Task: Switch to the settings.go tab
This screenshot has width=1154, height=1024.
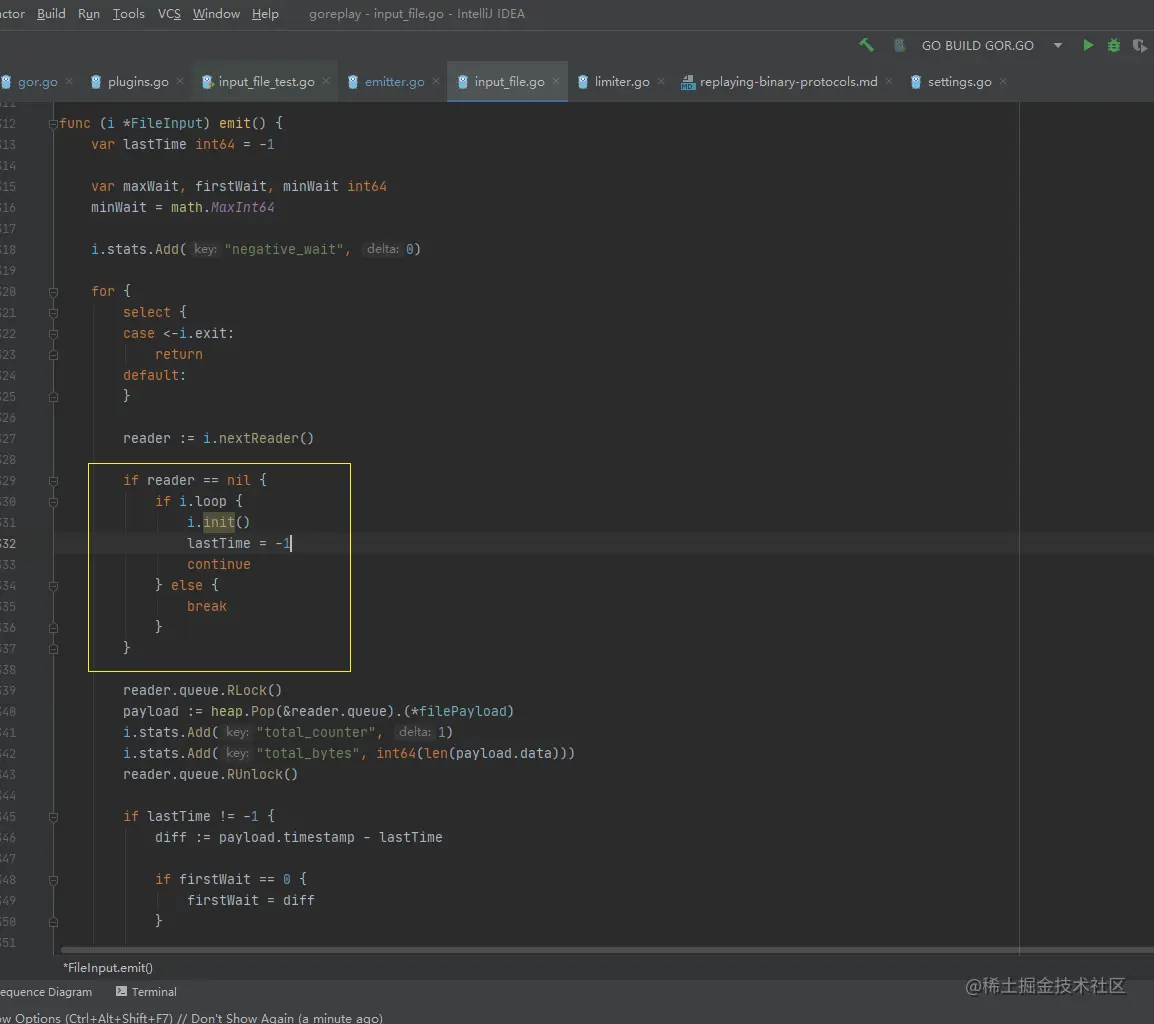Action: [x=959, y=82]
